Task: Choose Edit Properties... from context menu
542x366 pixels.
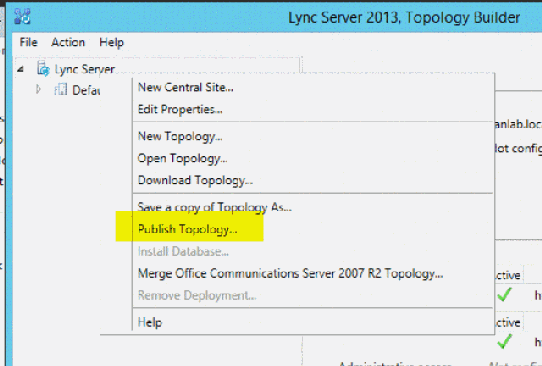Action: coord(180,109)
